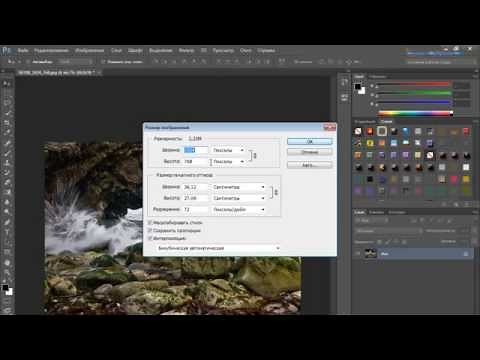Open Автовыбор target dropdown in options bar
This screenshot has width=480, height=360.
click(76, 62)
